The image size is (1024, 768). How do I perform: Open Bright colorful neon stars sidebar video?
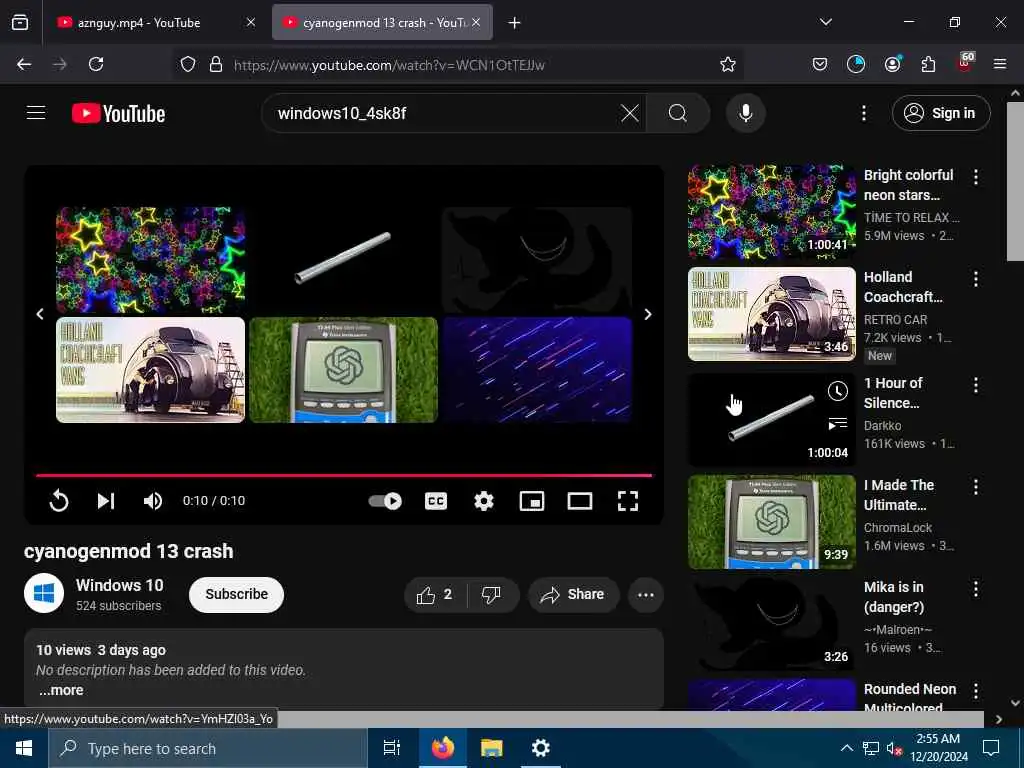coord(771,212)
